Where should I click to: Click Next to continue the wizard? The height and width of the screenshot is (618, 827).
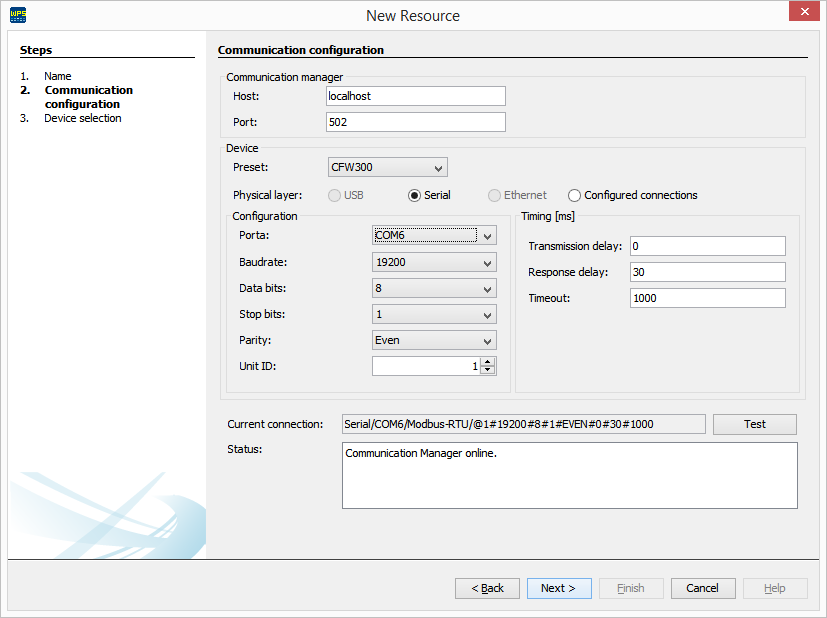558,588
